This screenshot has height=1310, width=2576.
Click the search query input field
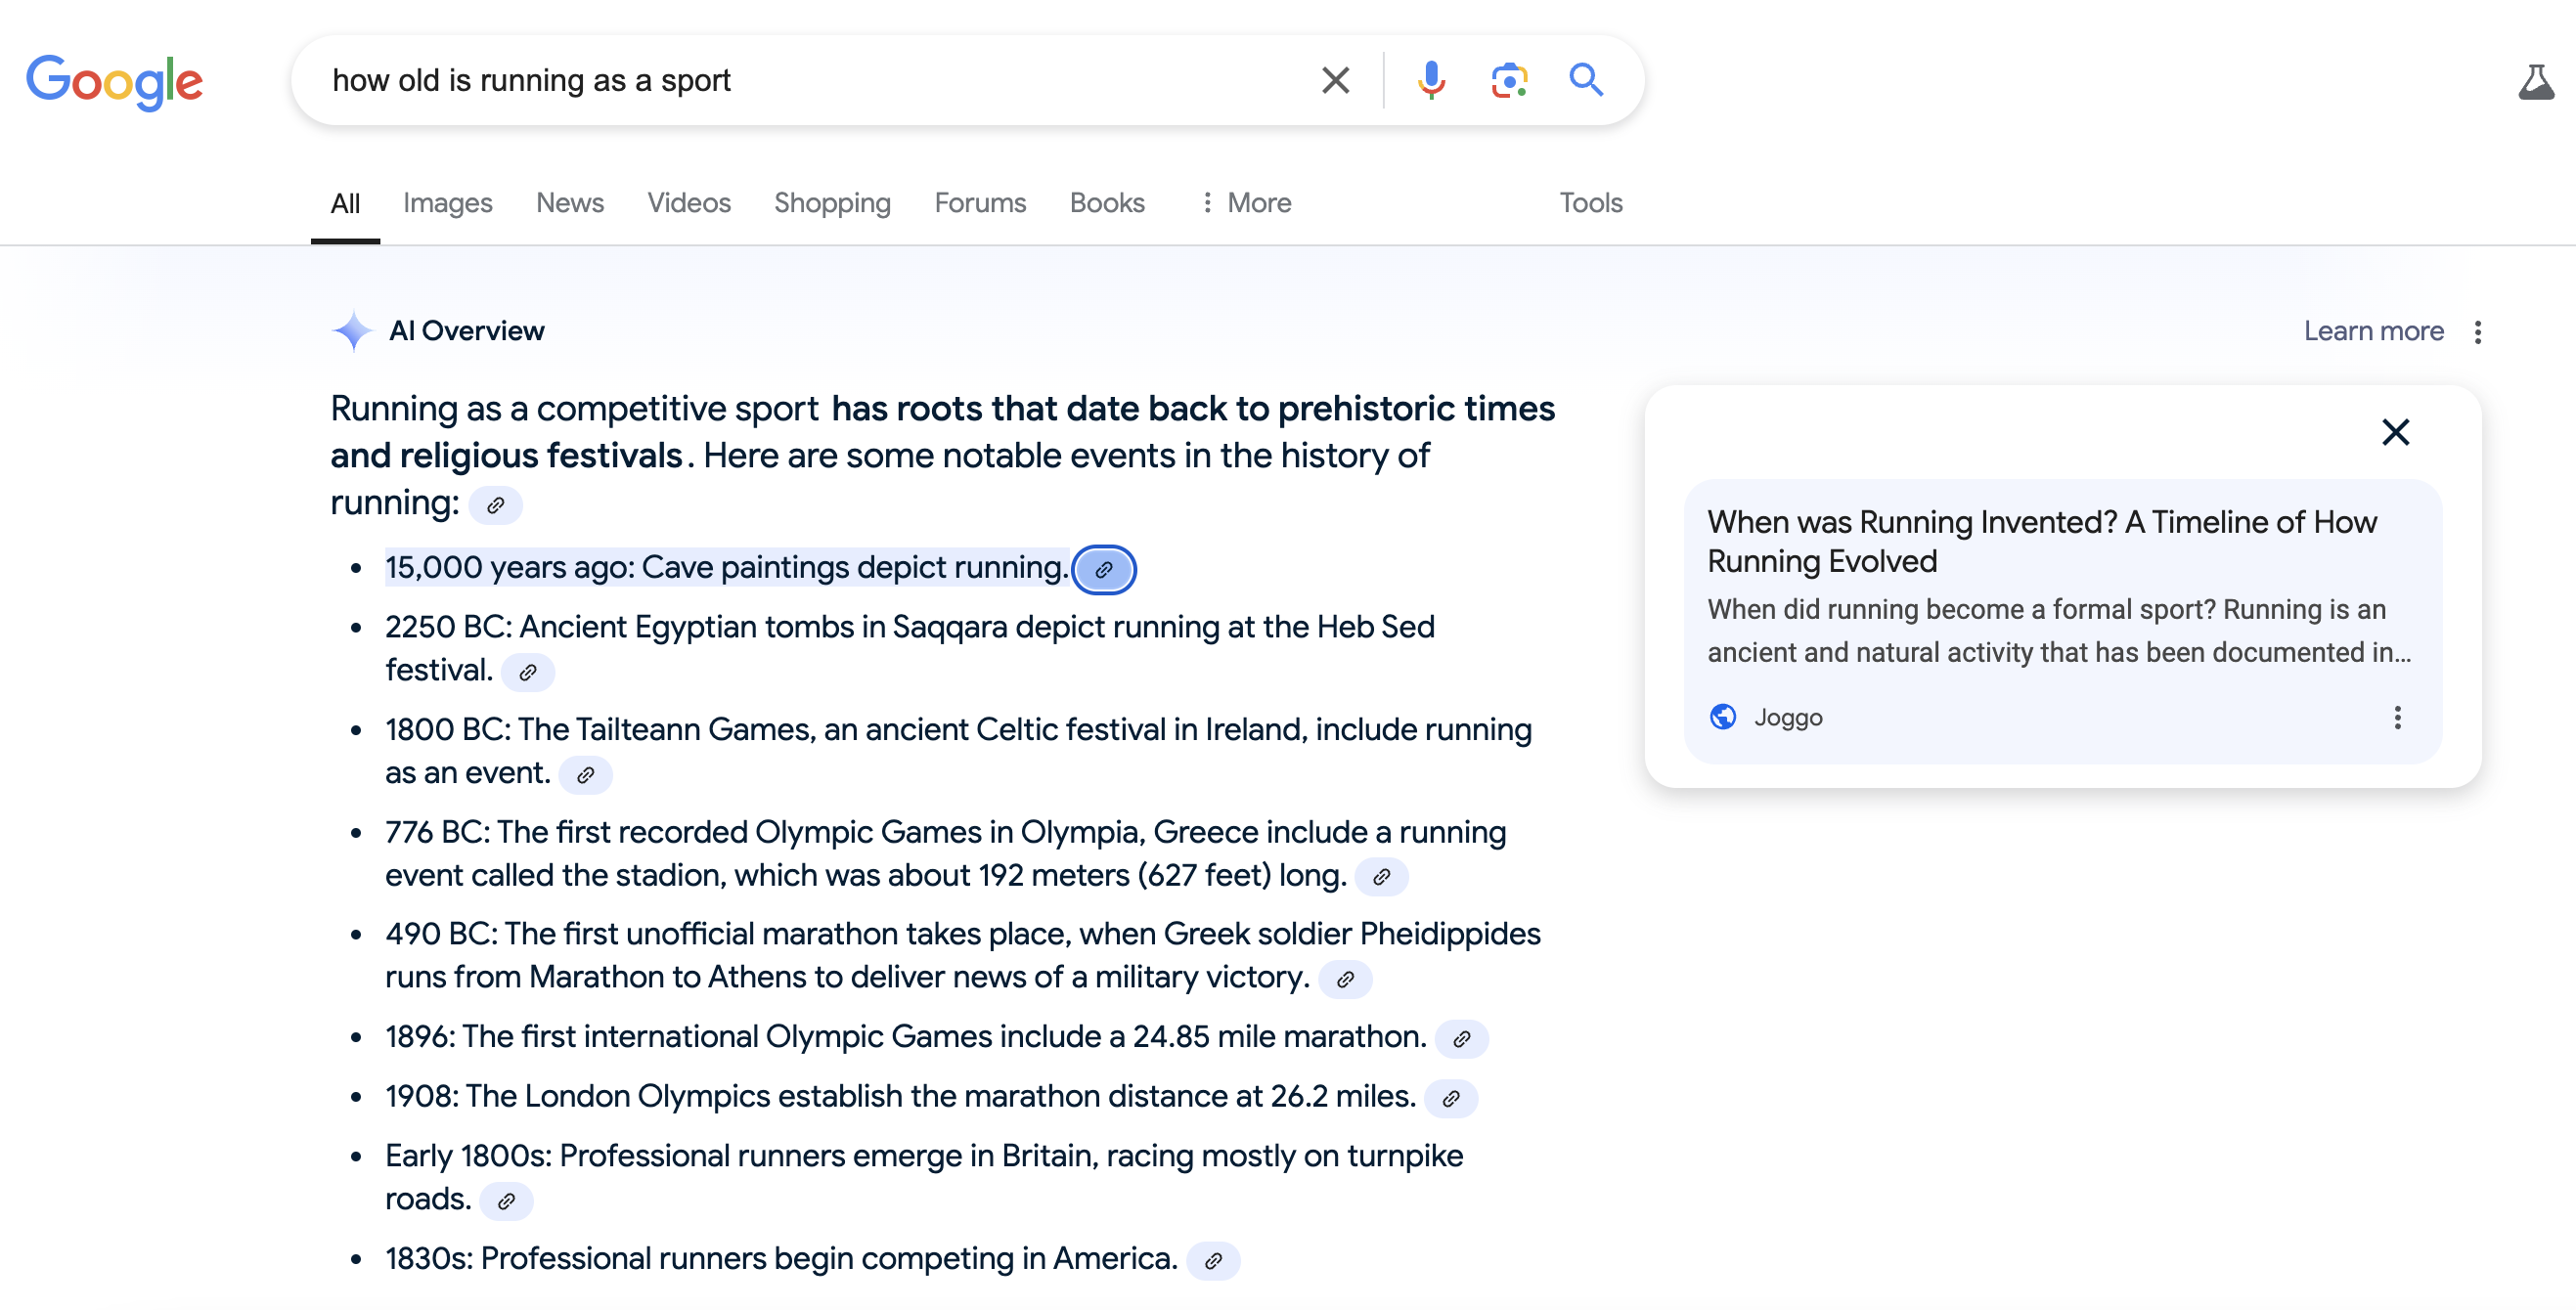pos(800,80)
